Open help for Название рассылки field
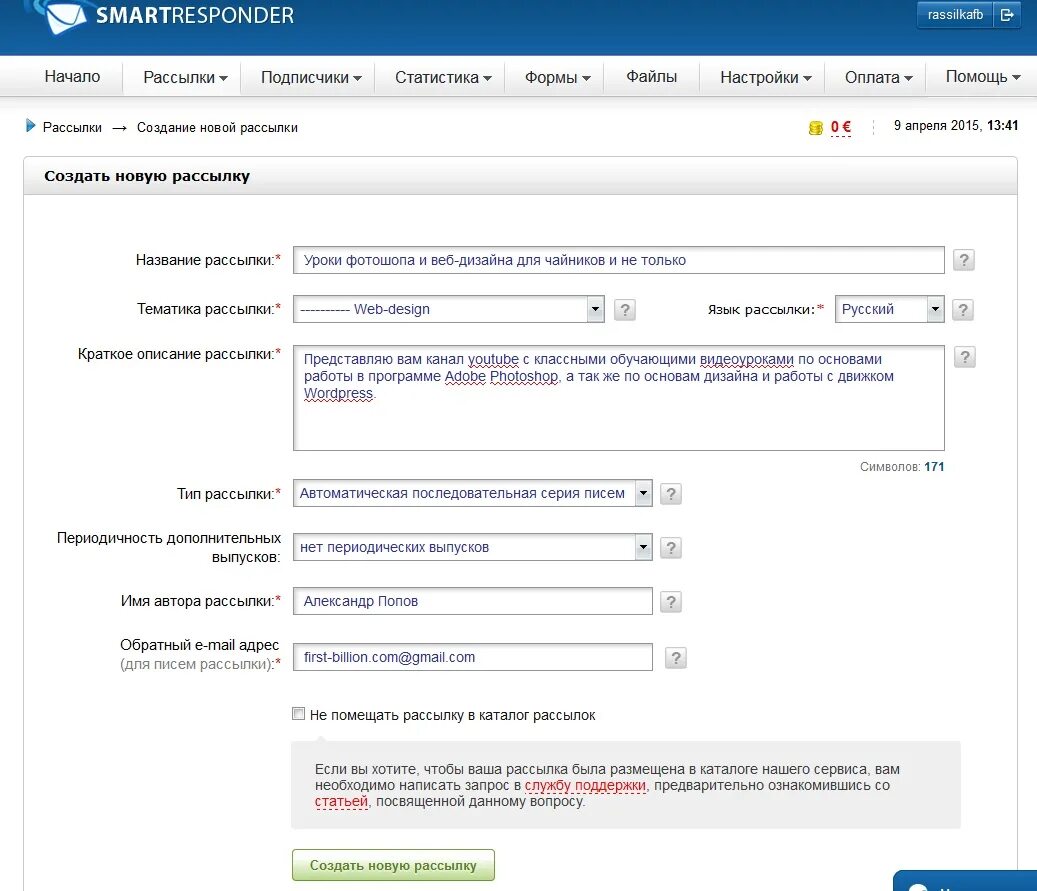Screen dimensions: 1037x891 pos(964,260)
